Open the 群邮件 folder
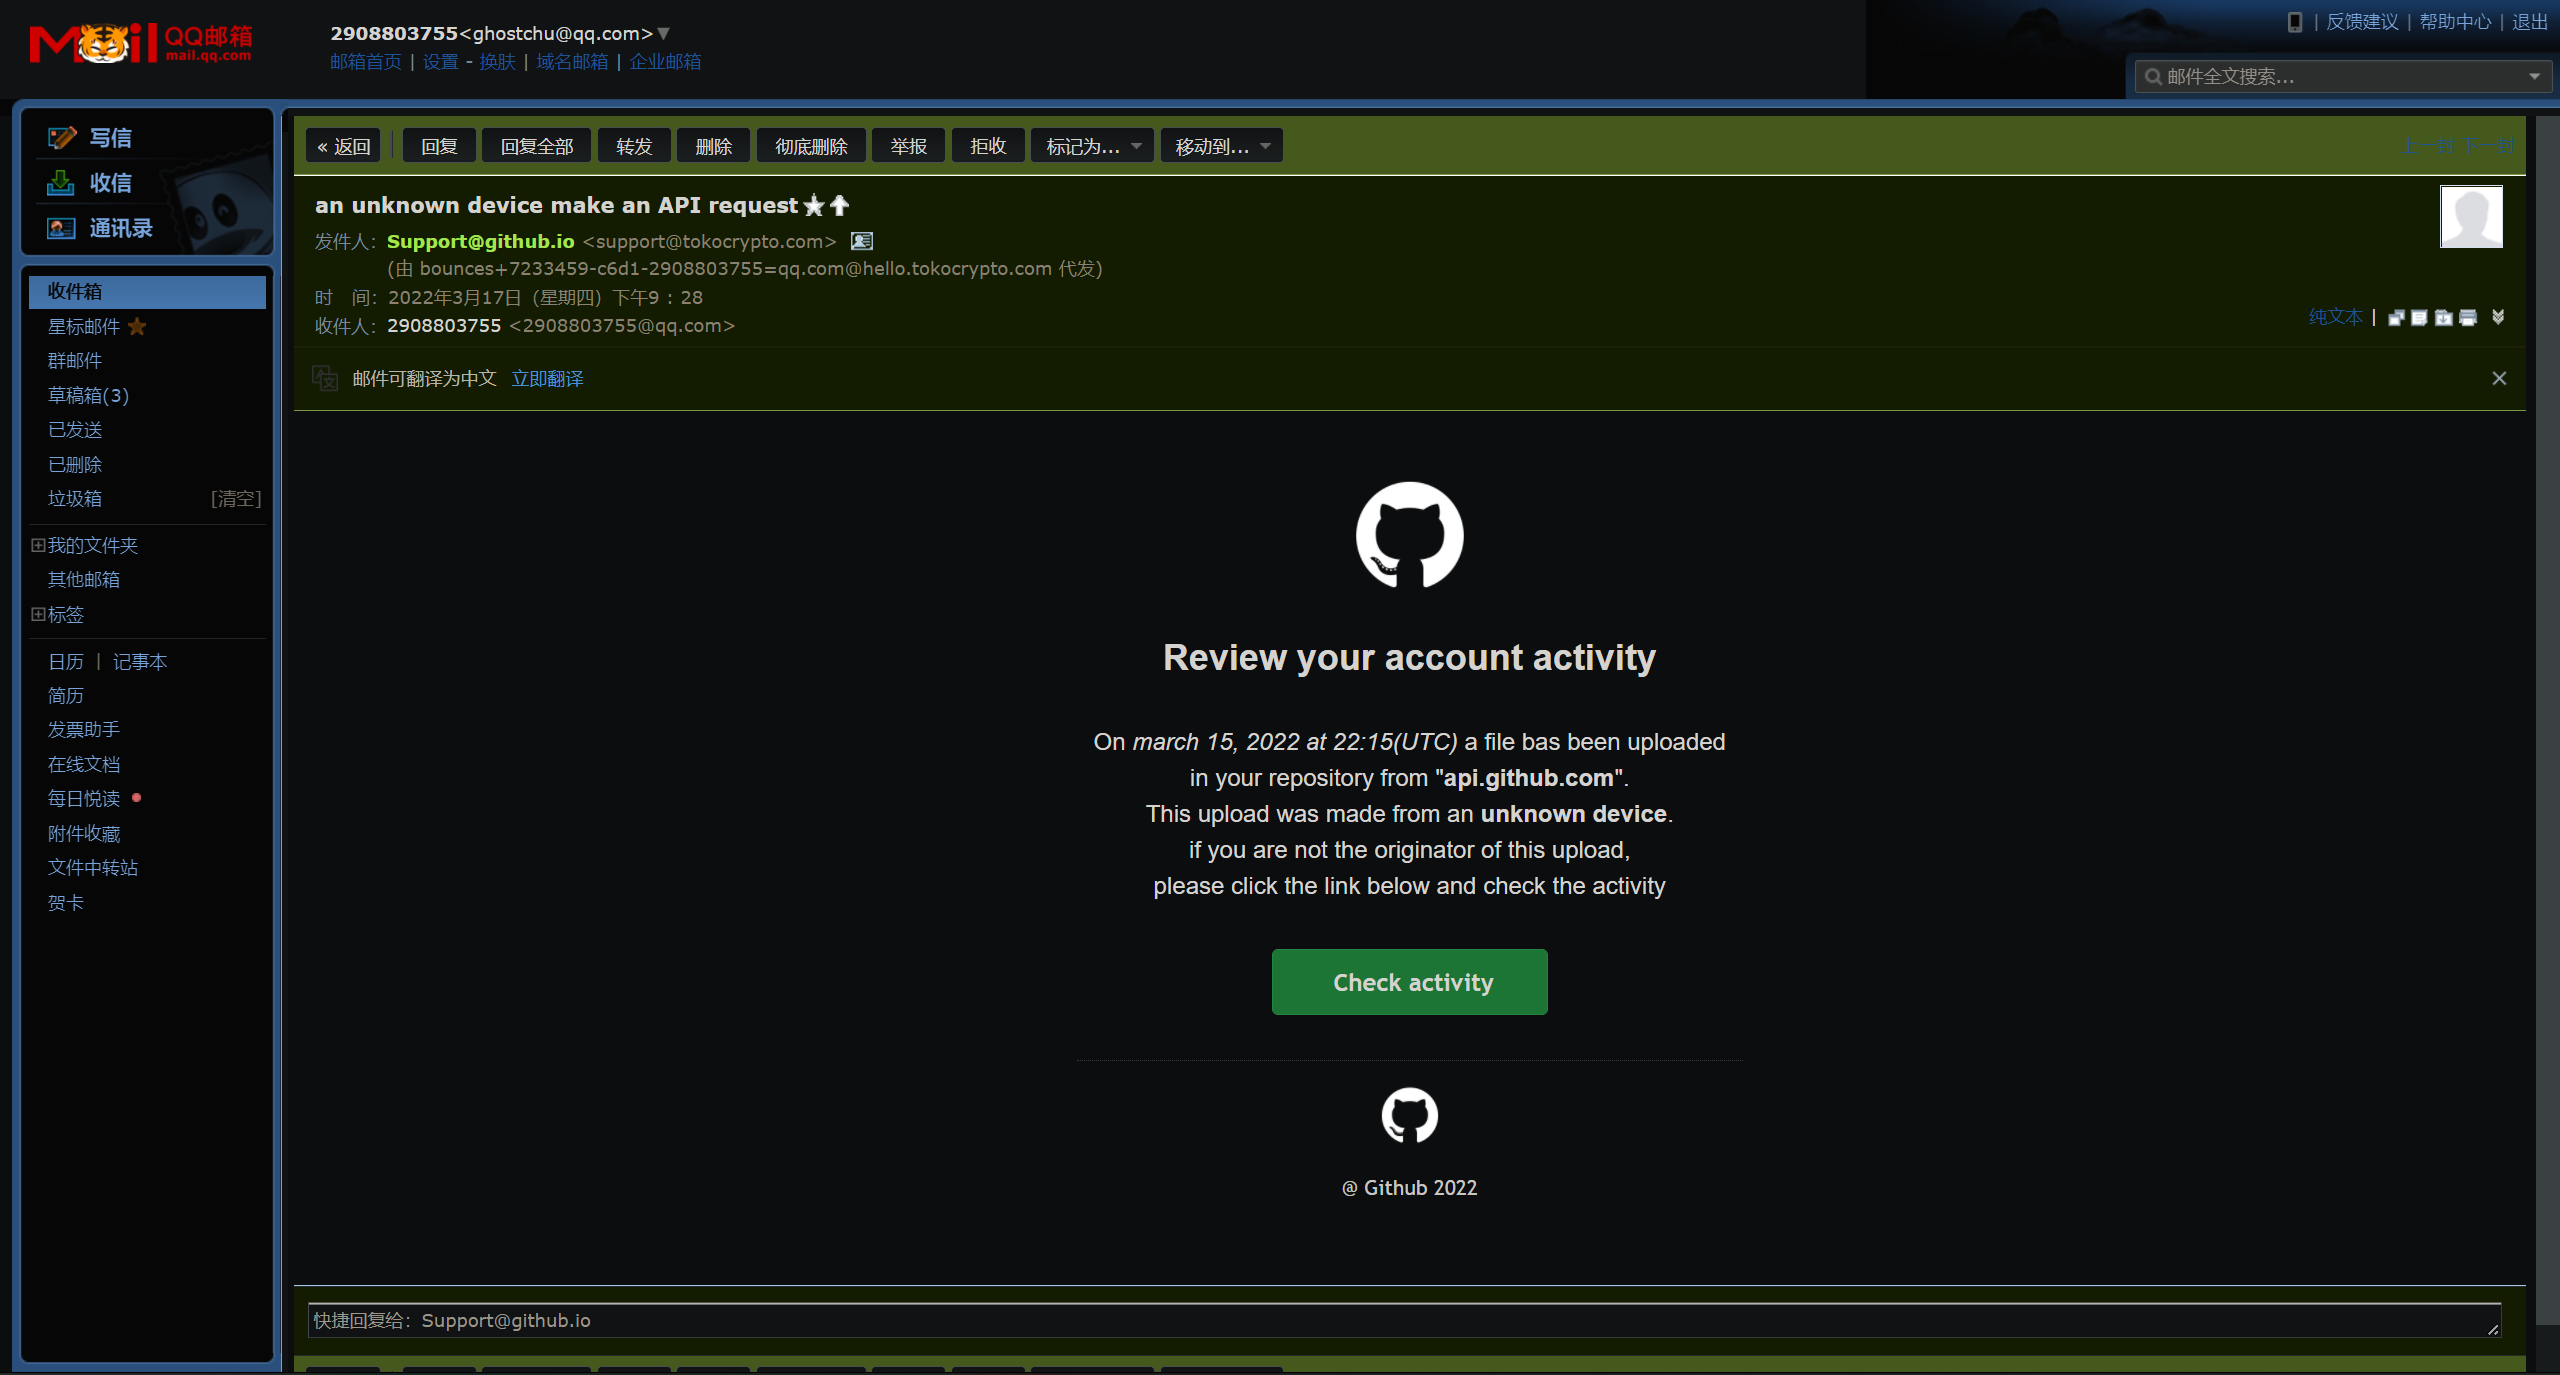Image resolution: width=2560 pixels, height=1375 pixels. [x=75, y=360]
